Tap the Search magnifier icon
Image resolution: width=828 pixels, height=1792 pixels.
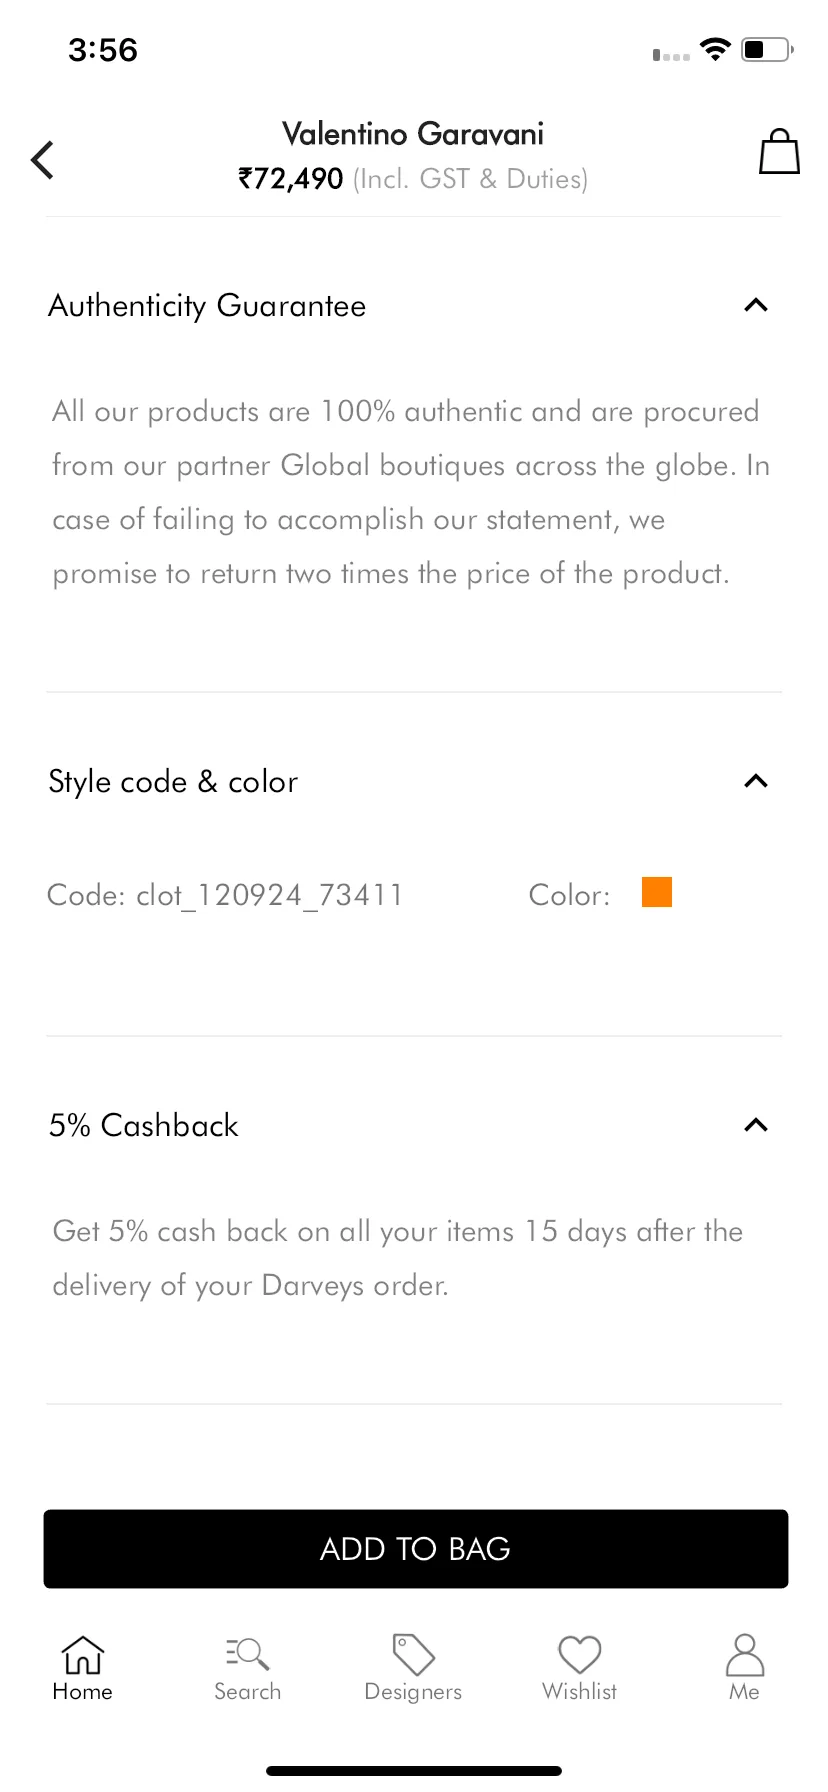click(248, 1654)
